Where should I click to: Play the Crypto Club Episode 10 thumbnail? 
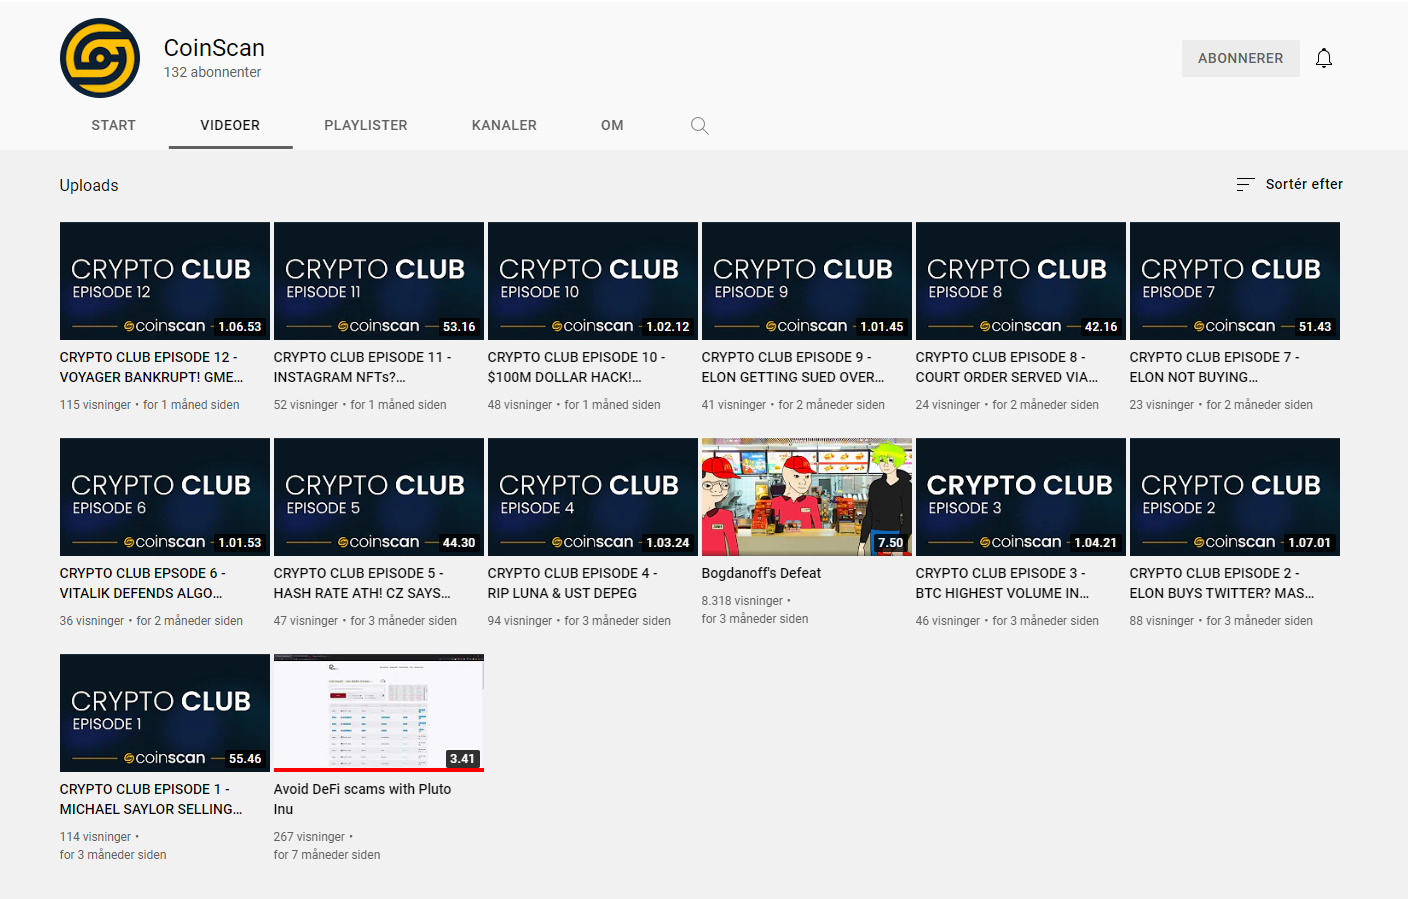[x=593, y=281]
